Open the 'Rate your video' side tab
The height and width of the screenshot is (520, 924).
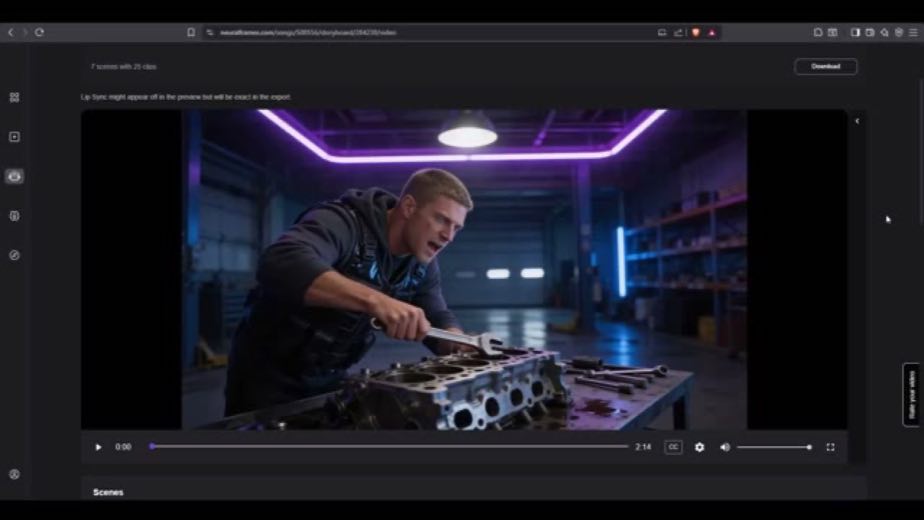pyautogui.click(x=911, y=394)
